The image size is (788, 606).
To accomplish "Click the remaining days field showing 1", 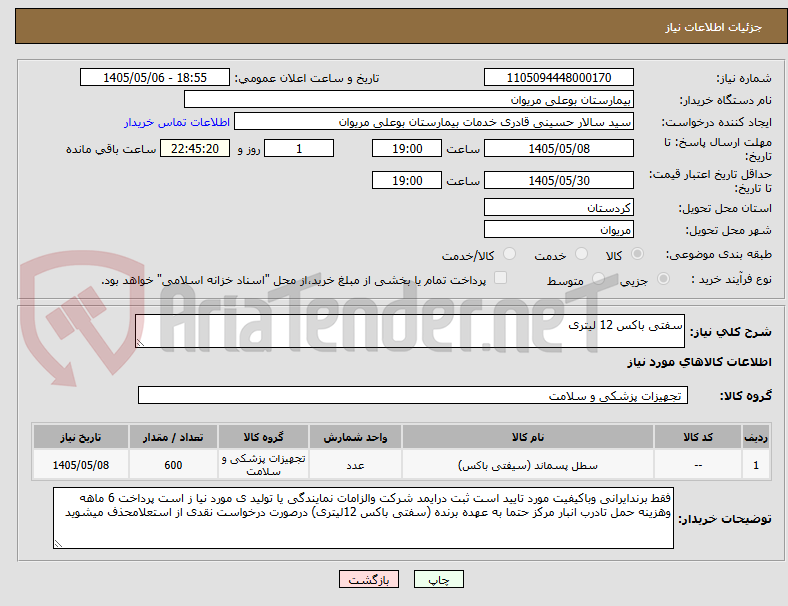I will pyautogui.click(x=299, y=149).
